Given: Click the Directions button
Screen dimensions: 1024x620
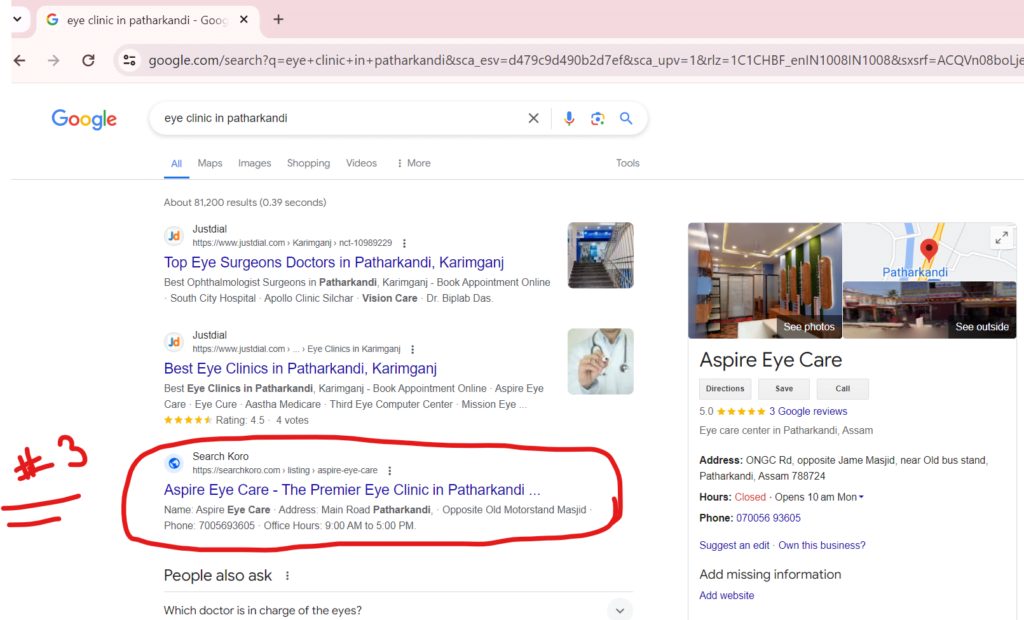Looking at the screenshot, I should [x=725, y=389].
